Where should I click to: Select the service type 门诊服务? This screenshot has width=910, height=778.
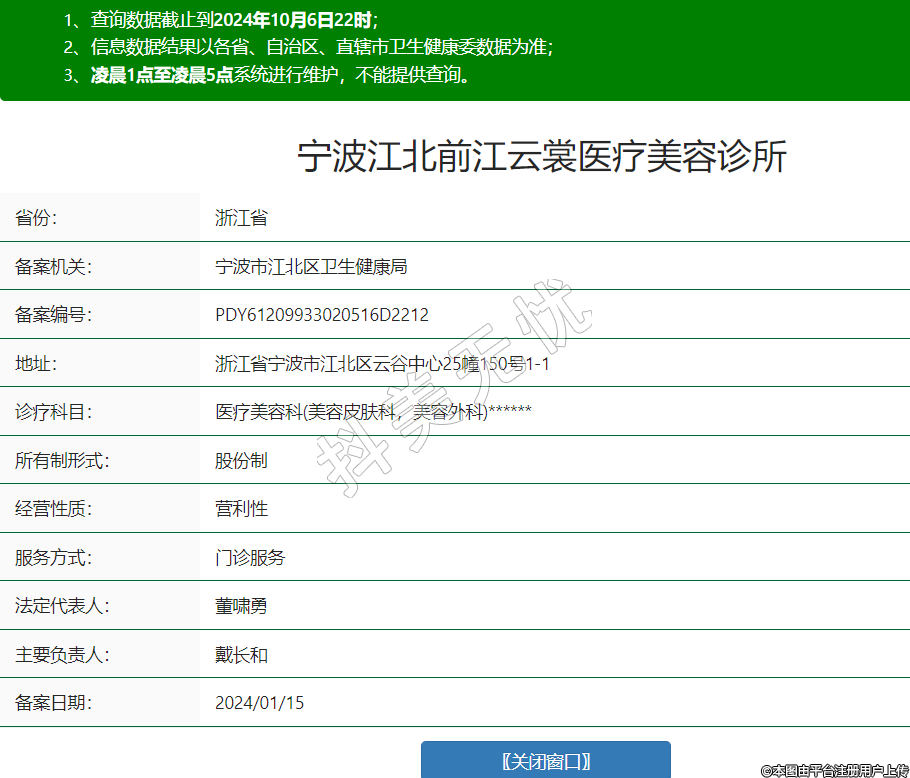coord(250,557)
